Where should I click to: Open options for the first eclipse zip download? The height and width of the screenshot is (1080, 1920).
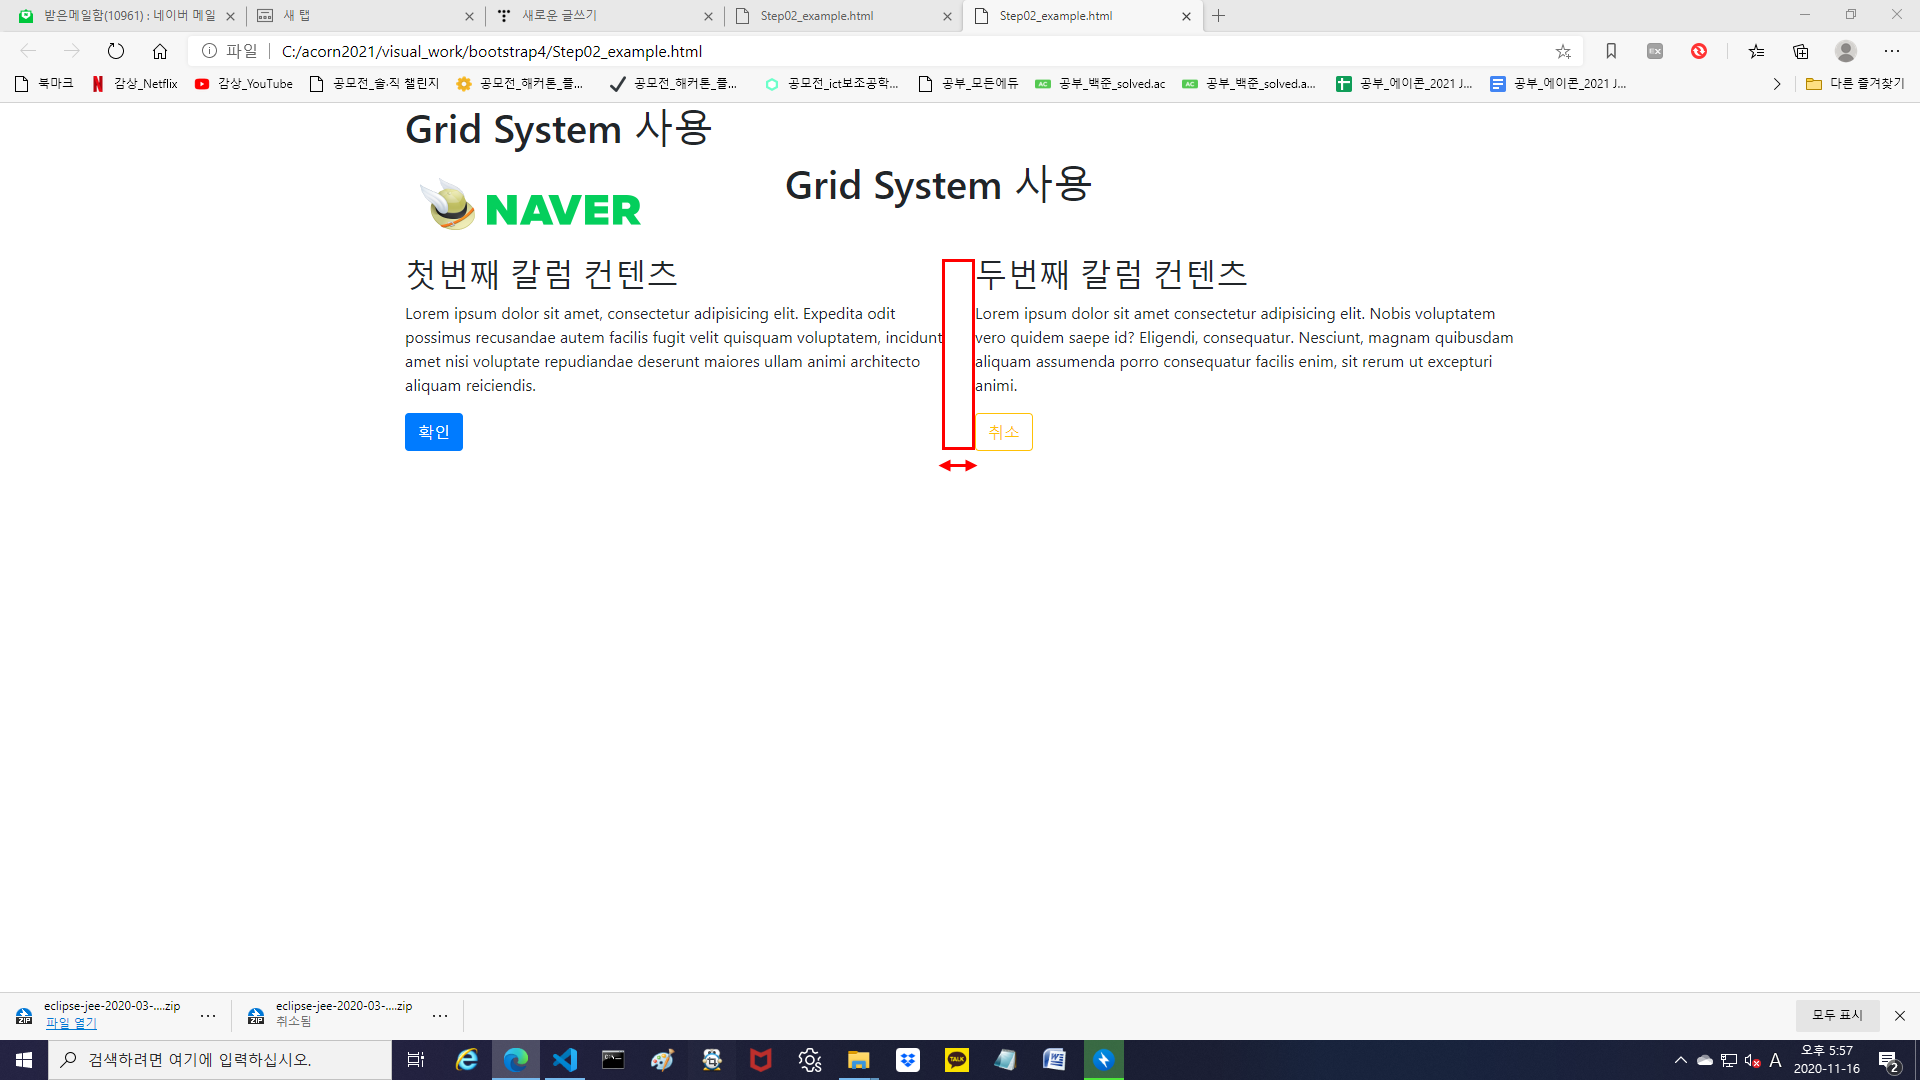pyautogui.click(x=208, y=1016)
